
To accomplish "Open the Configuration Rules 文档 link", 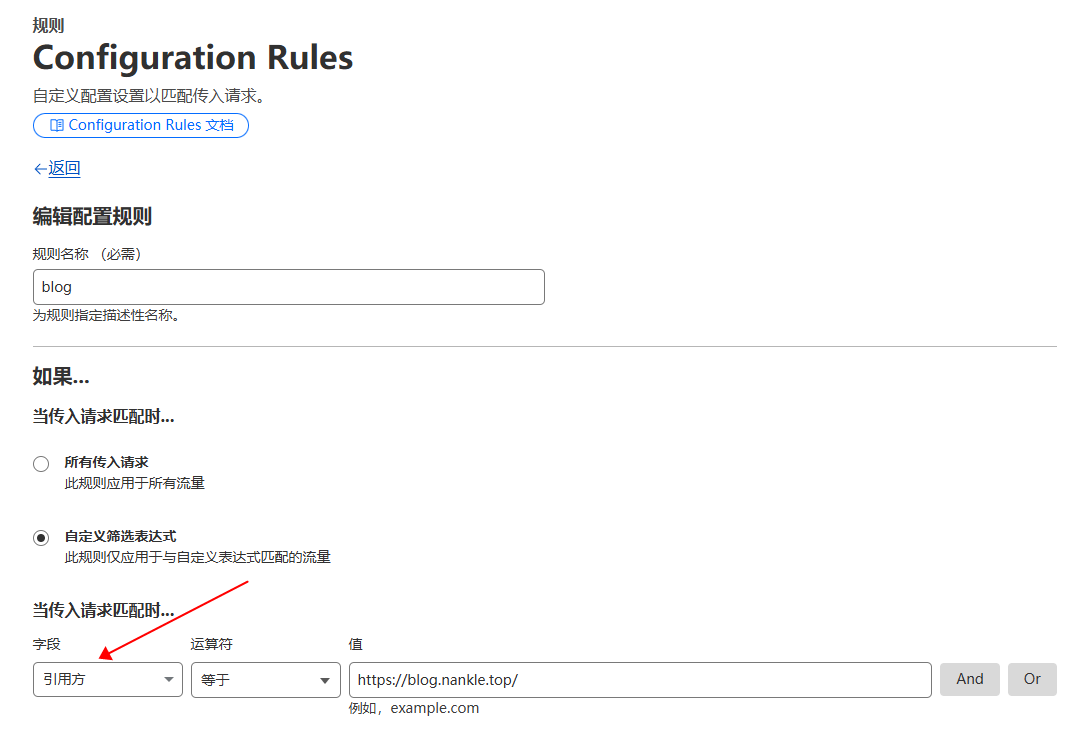I will [141, 126].
